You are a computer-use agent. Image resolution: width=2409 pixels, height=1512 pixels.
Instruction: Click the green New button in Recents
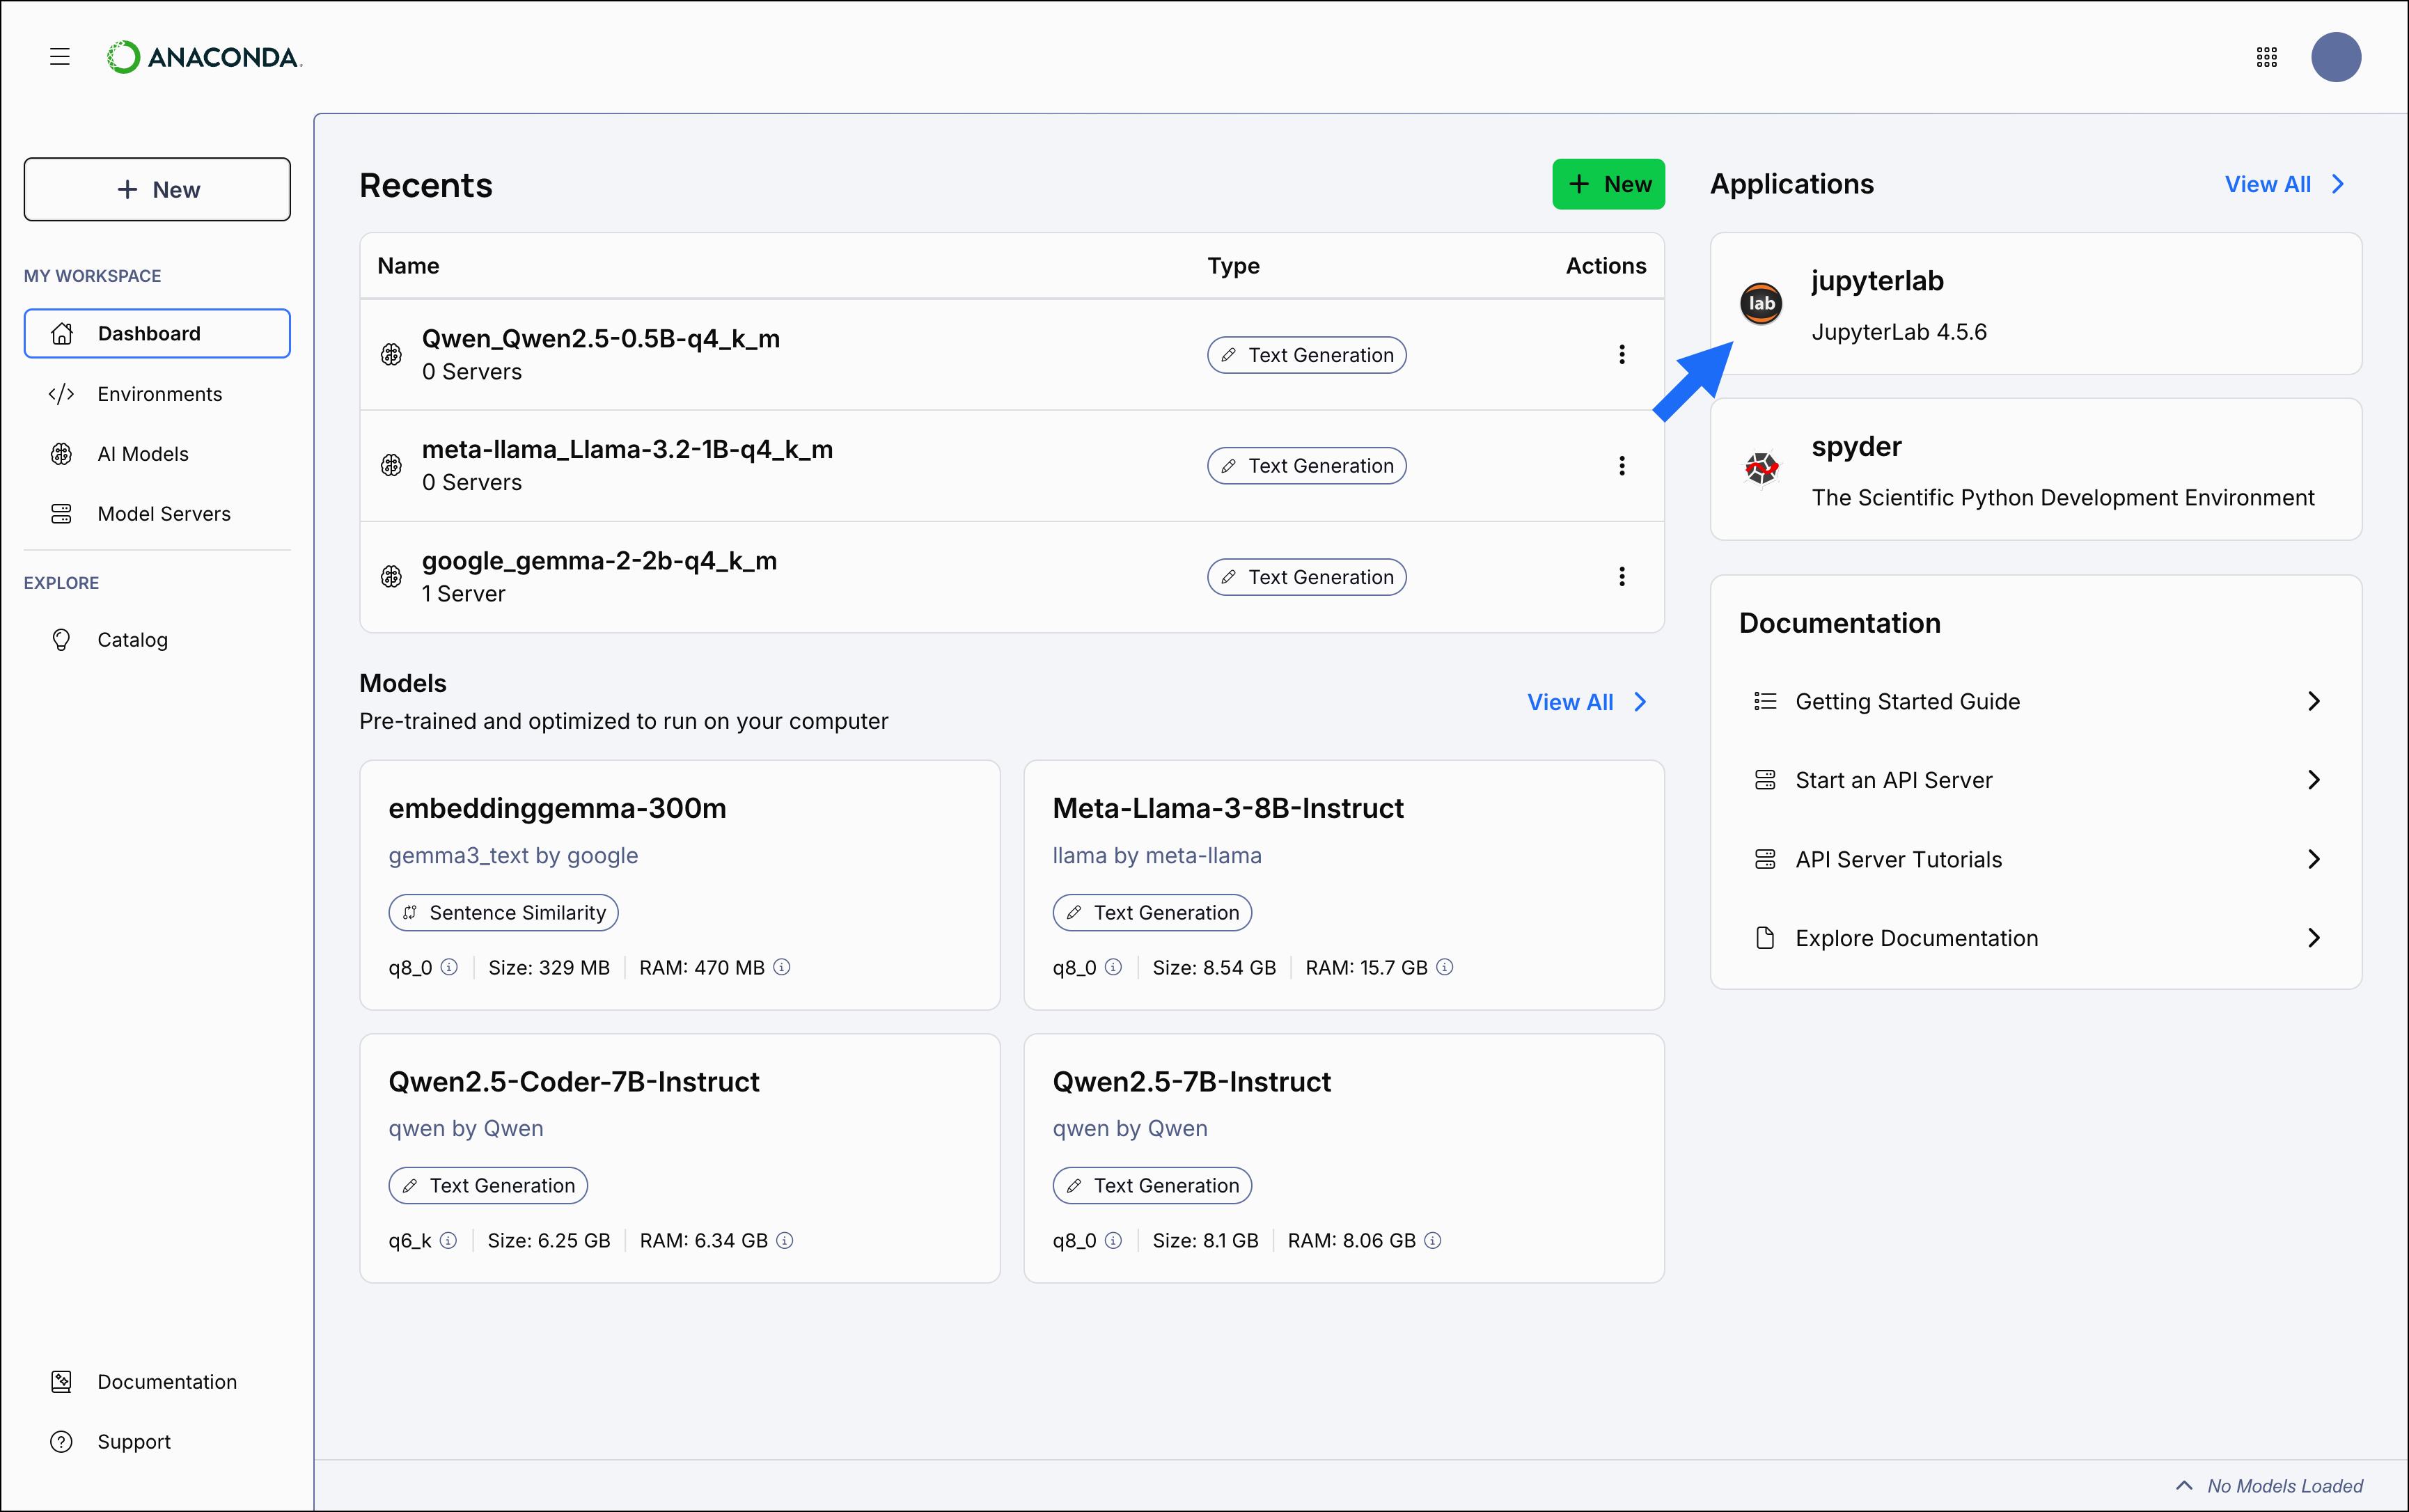pos(1608,184)
